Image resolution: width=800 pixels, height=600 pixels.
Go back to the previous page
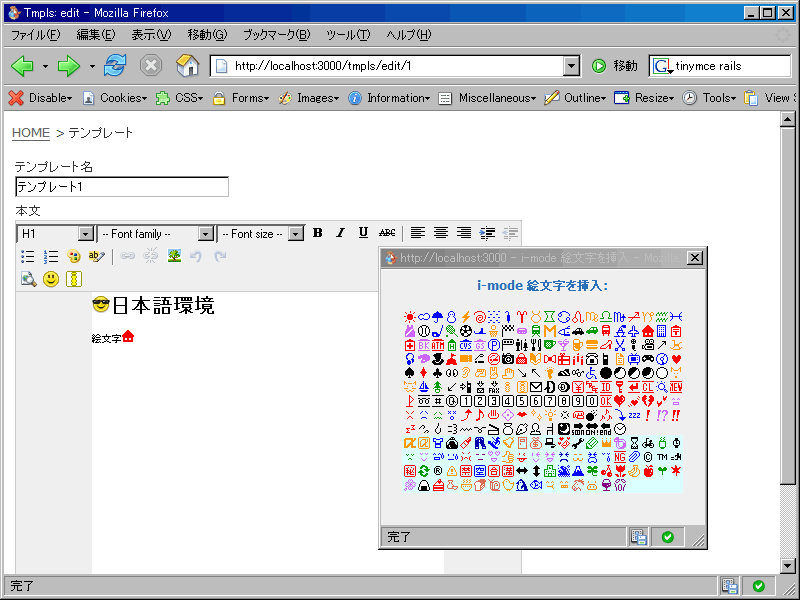[22, 66]
